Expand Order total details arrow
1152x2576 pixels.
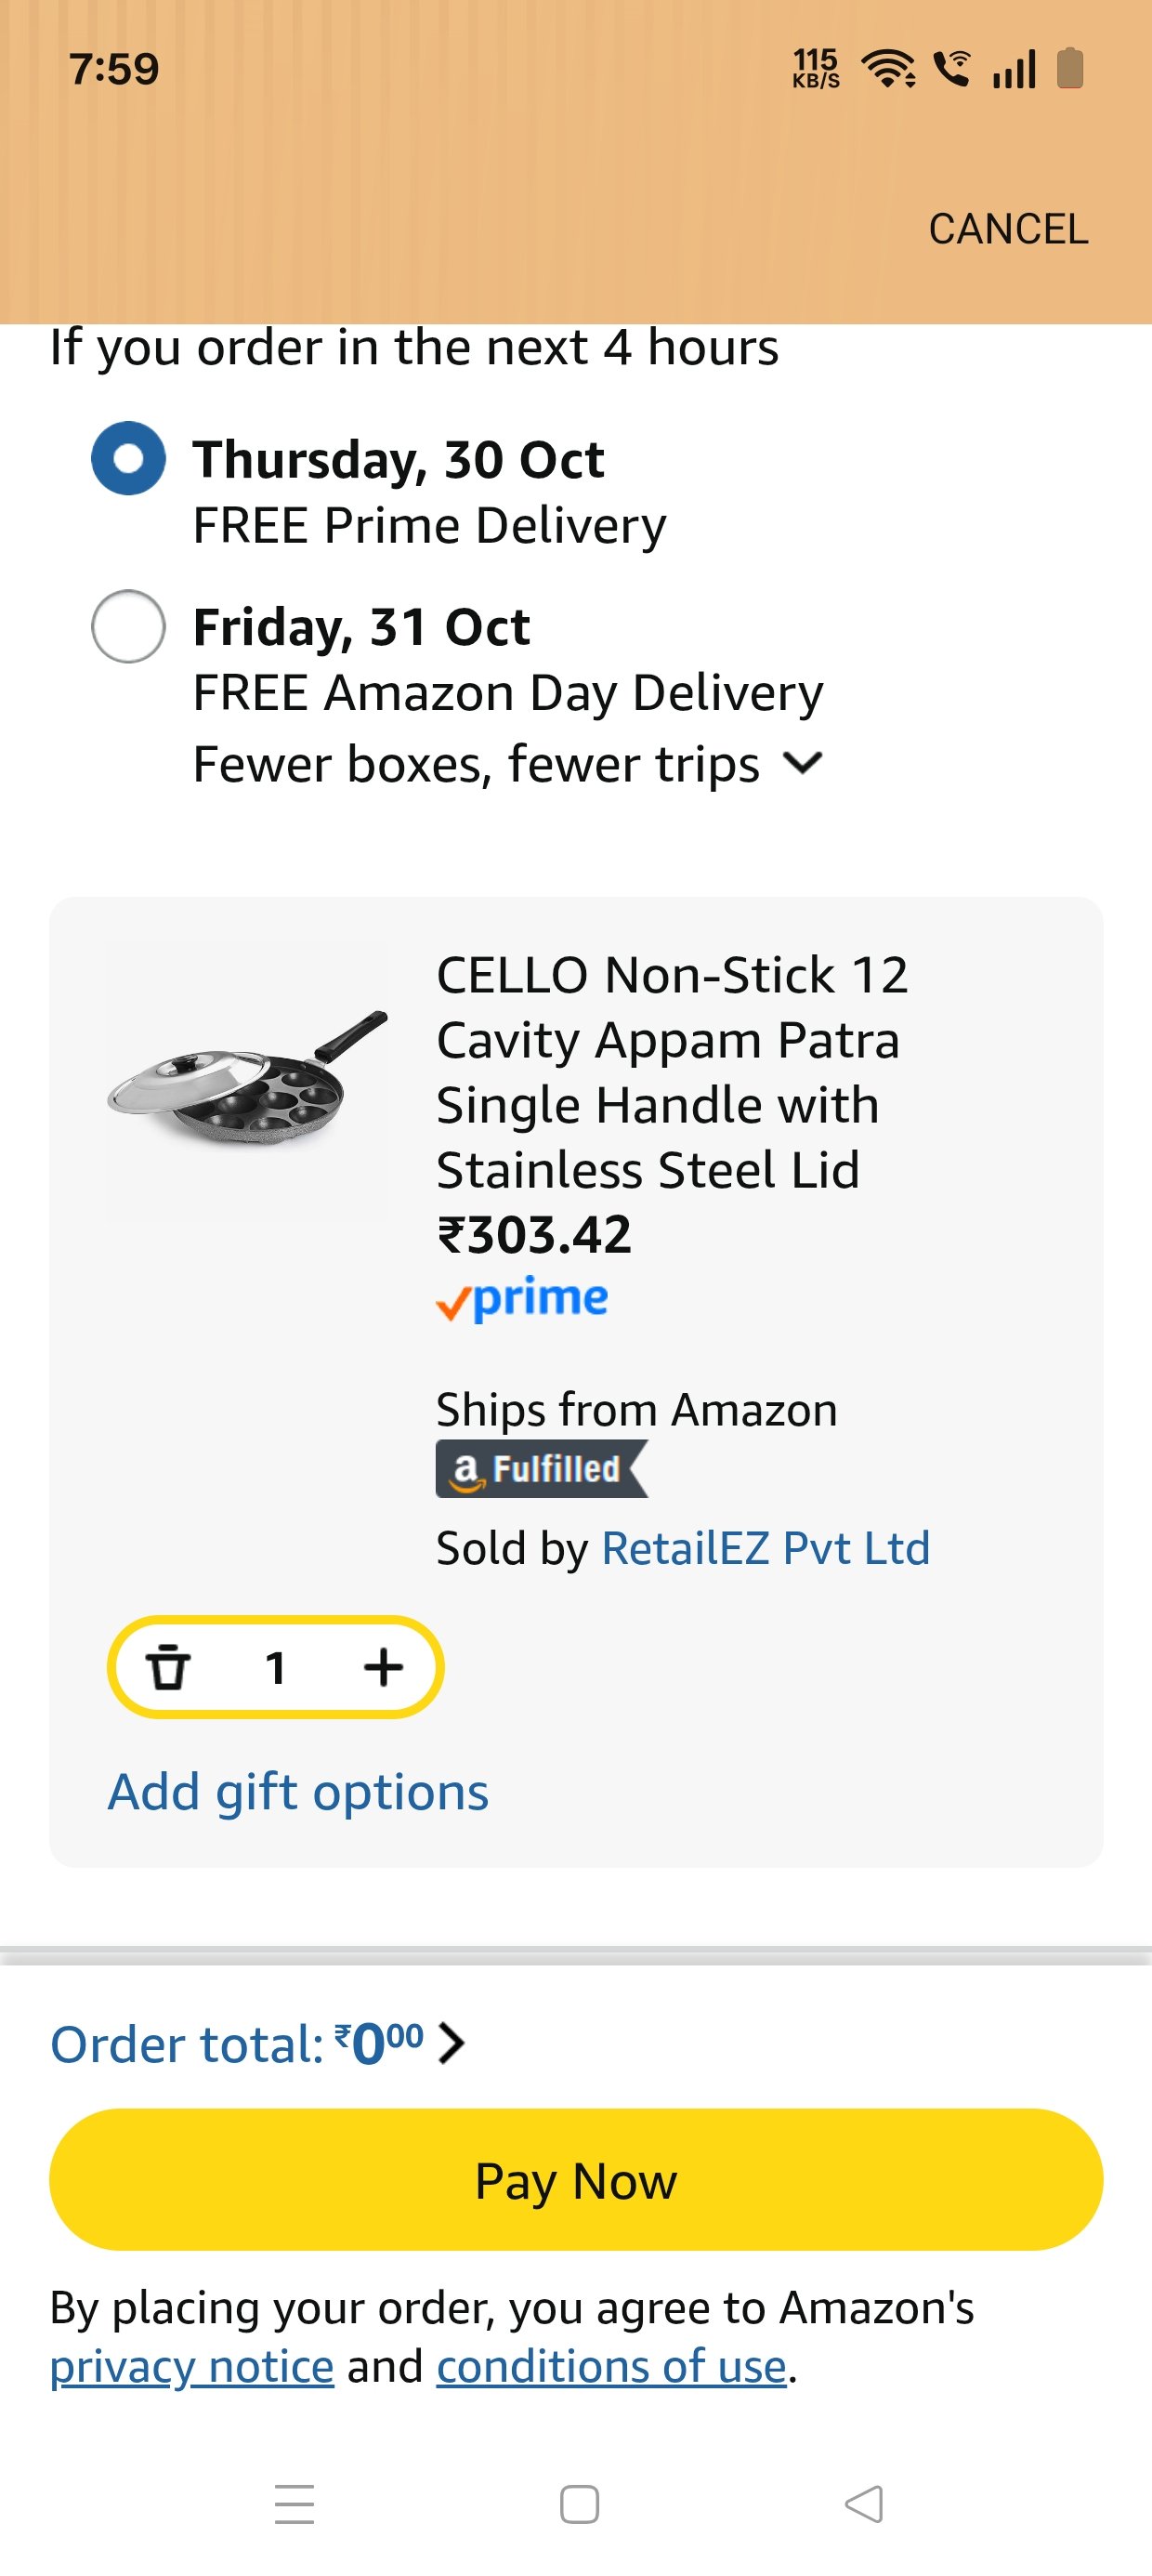coord(452,2043)
